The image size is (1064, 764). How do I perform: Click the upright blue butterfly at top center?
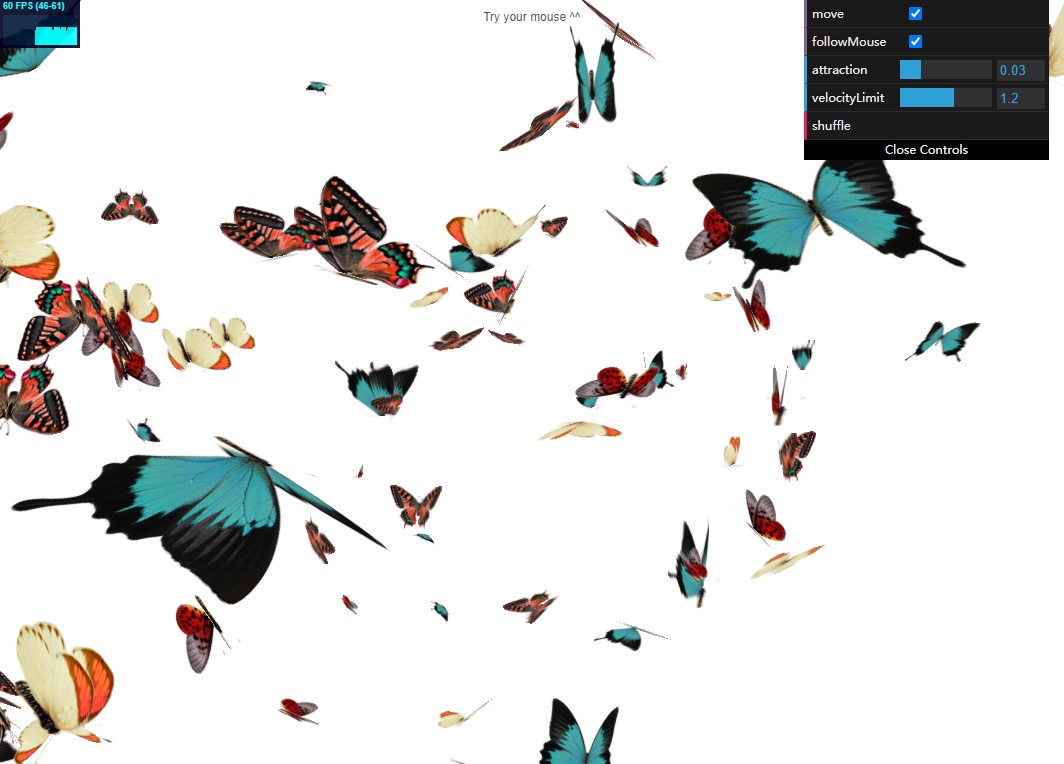[x=595, y=80]
